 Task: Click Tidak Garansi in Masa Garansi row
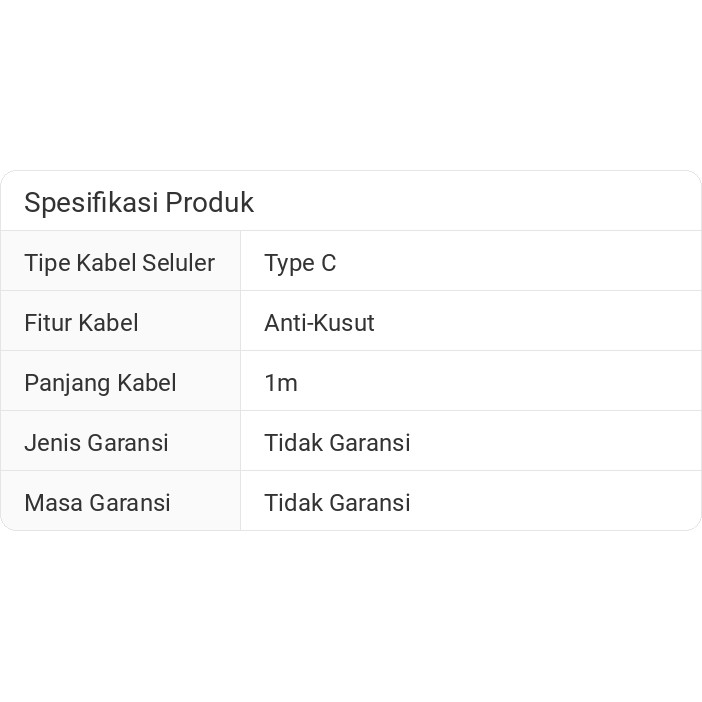(337, 503)
